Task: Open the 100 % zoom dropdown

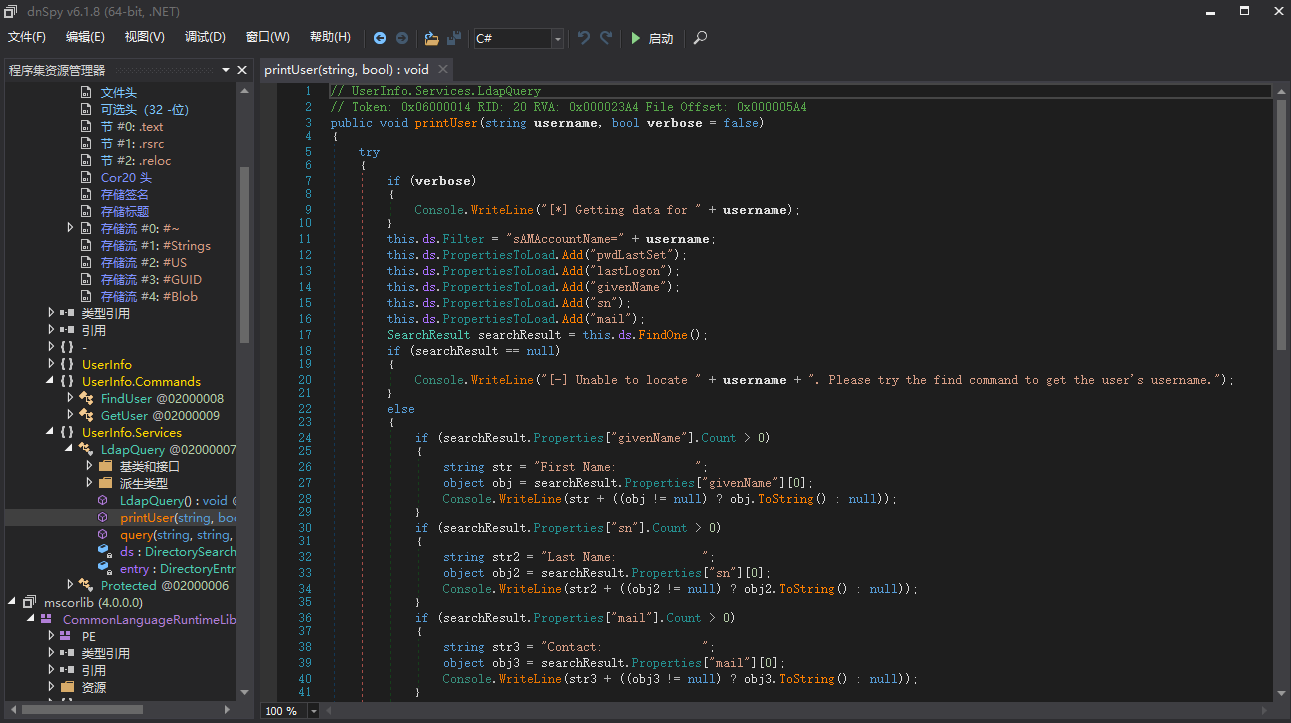Action: click(x=313, y=711)
